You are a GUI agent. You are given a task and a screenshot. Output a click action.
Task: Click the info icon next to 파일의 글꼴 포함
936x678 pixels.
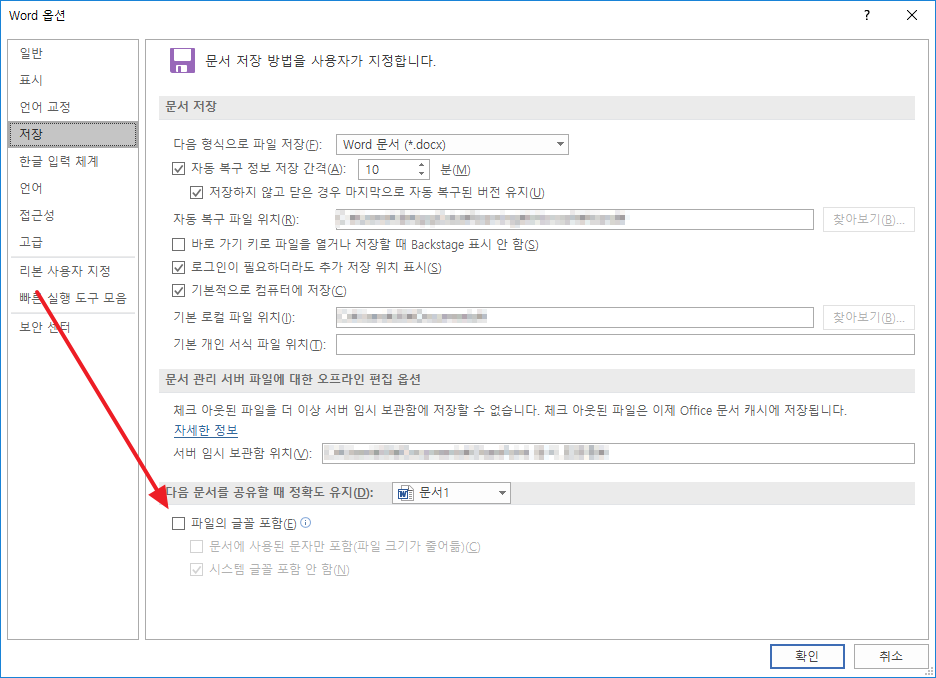pos(306,523)
